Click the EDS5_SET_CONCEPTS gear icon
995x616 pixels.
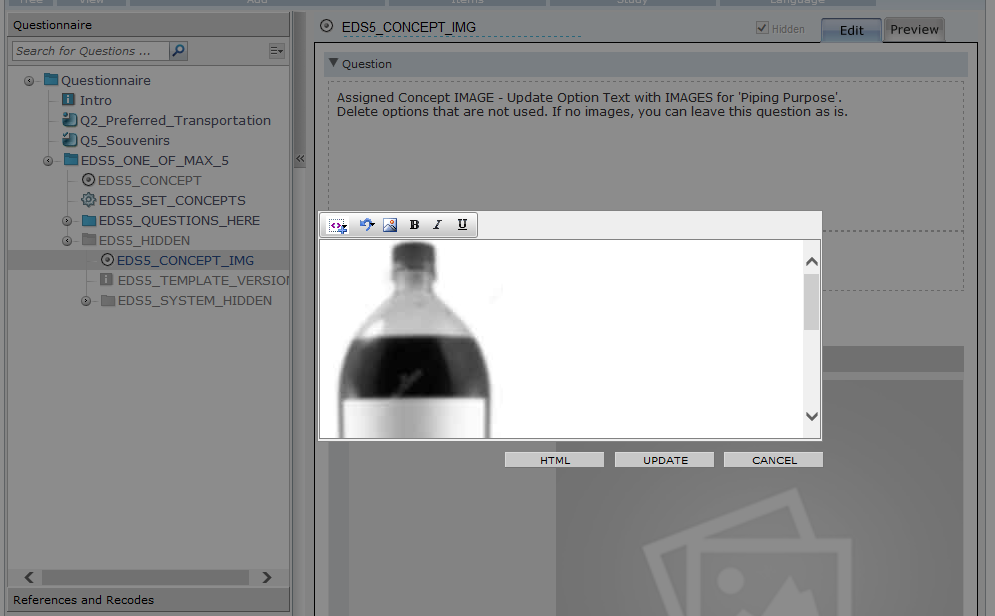tap(88, 200)
